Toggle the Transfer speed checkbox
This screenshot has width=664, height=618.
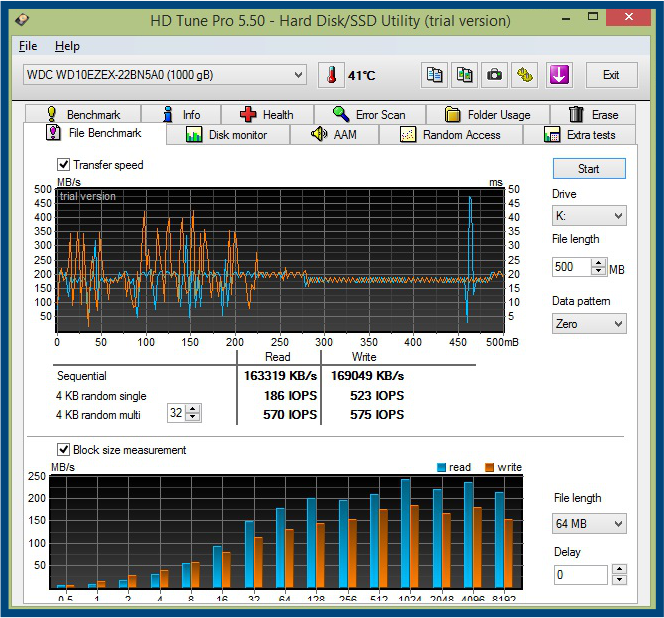(64, 164)
